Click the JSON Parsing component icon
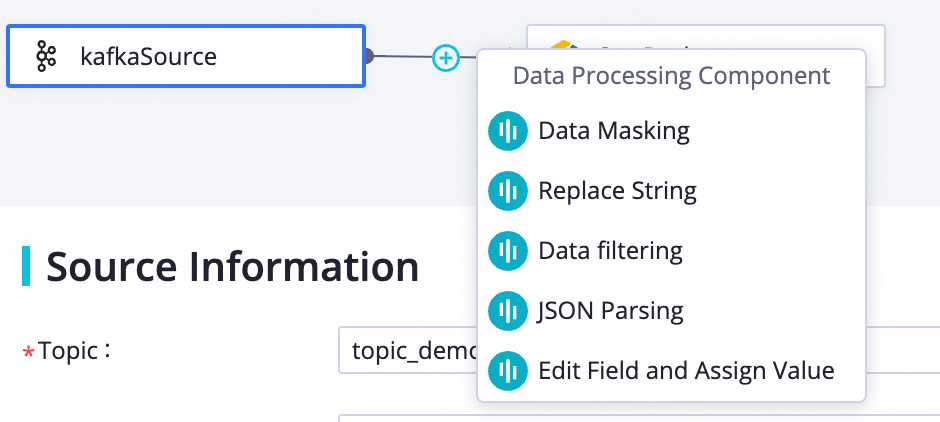This screenshot has width=940, height=422. pos(508,311)
